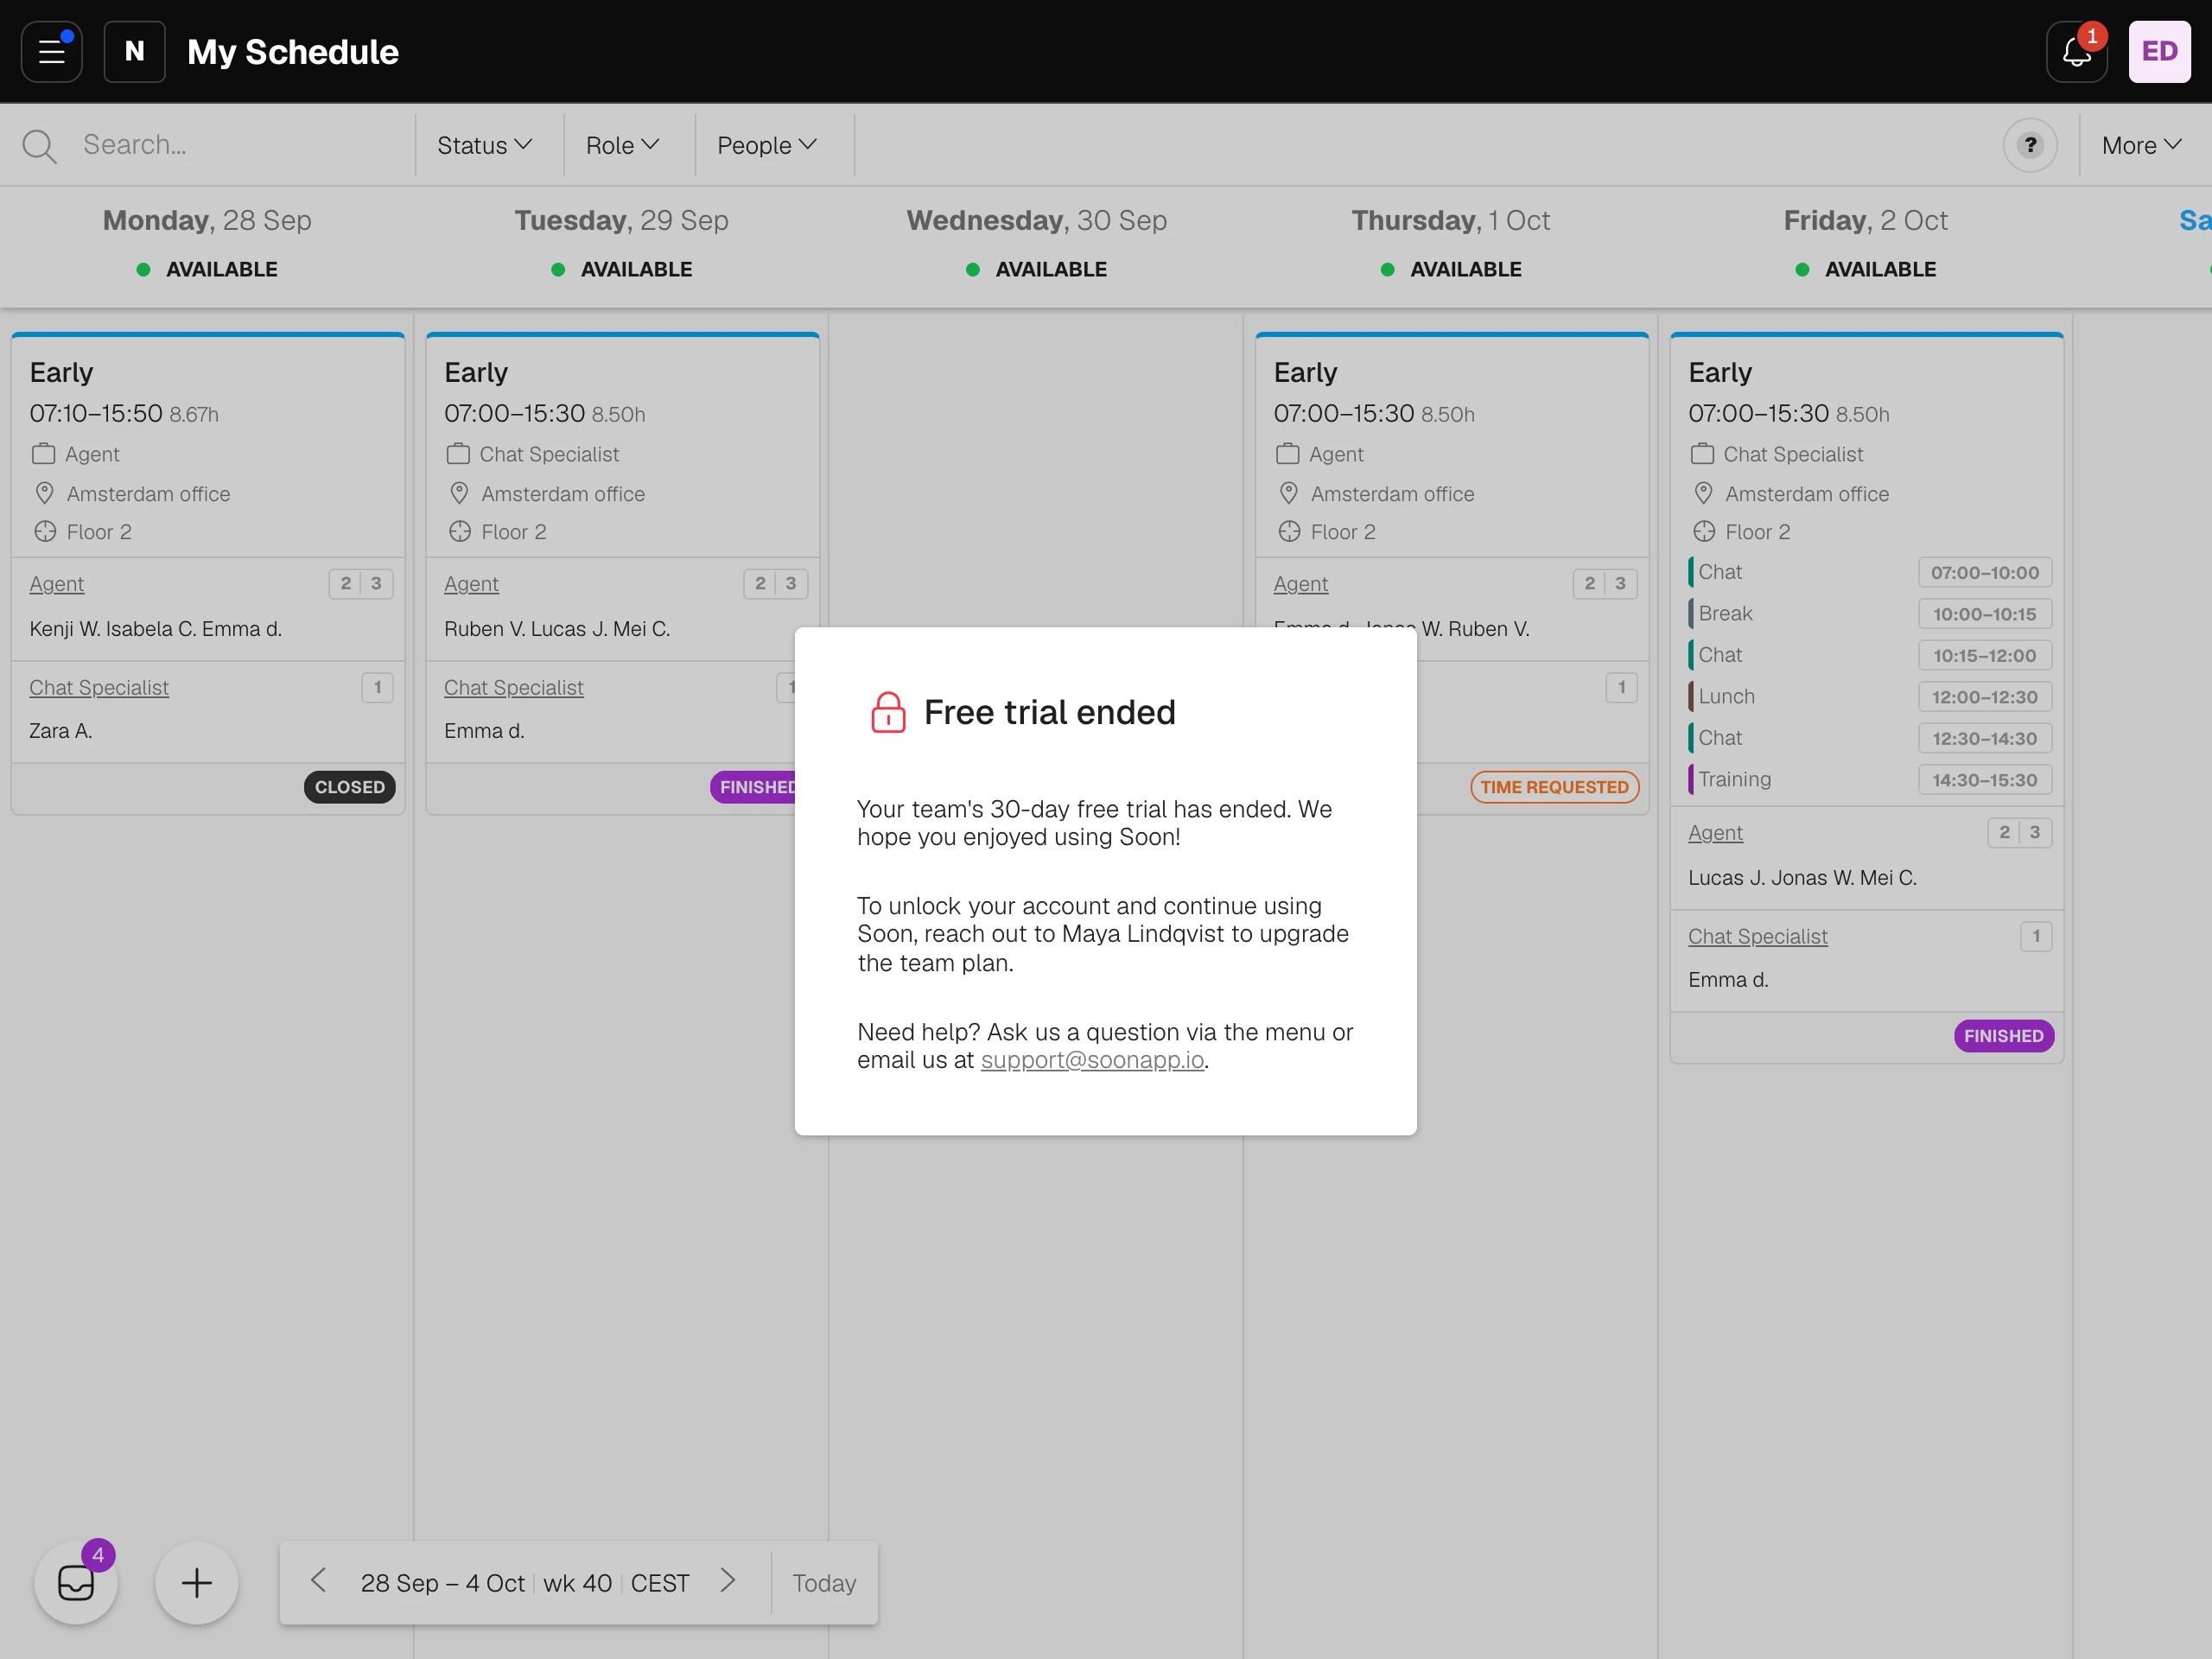The width and height of the screenshot is (2212, 1659).
Task: Click the CLOSED status badge on Monday
Action: tap(350, 787)
